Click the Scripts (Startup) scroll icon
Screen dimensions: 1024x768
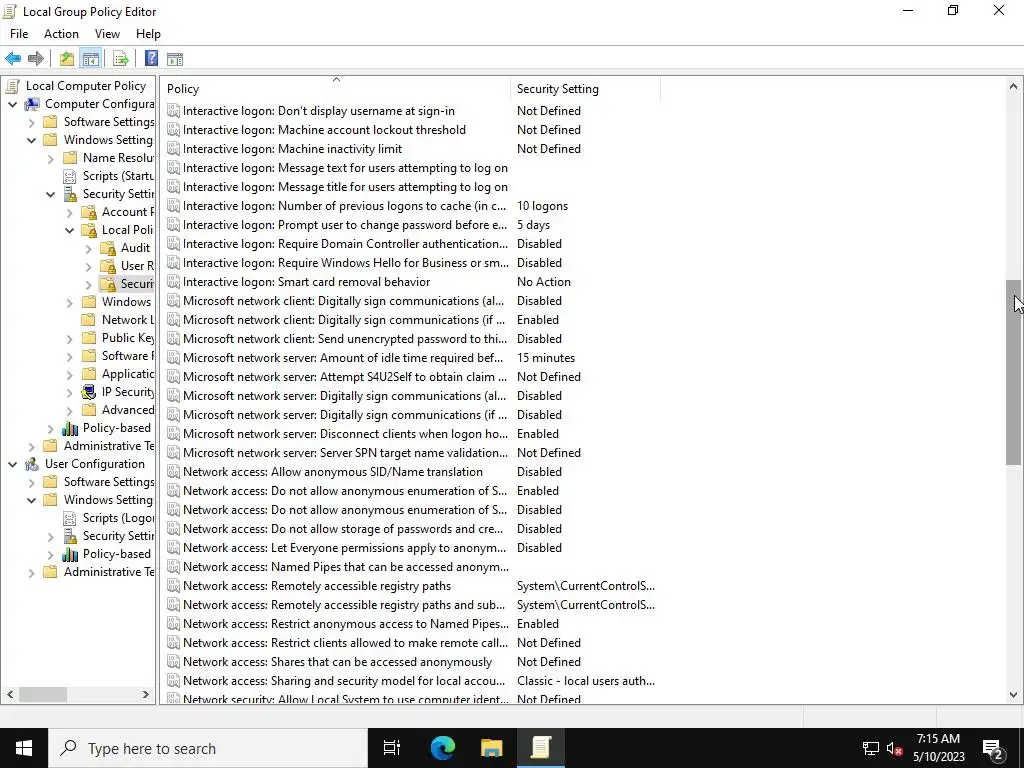pos(69,176)
